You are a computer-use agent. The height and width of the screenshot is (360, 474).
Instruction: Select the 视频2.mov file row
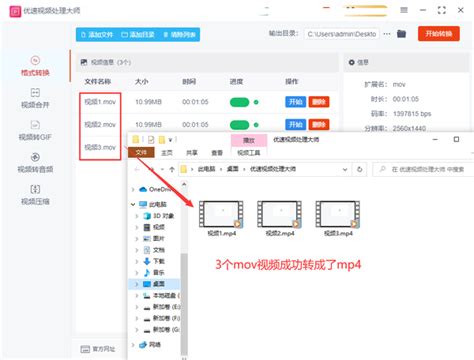(207, 125)
